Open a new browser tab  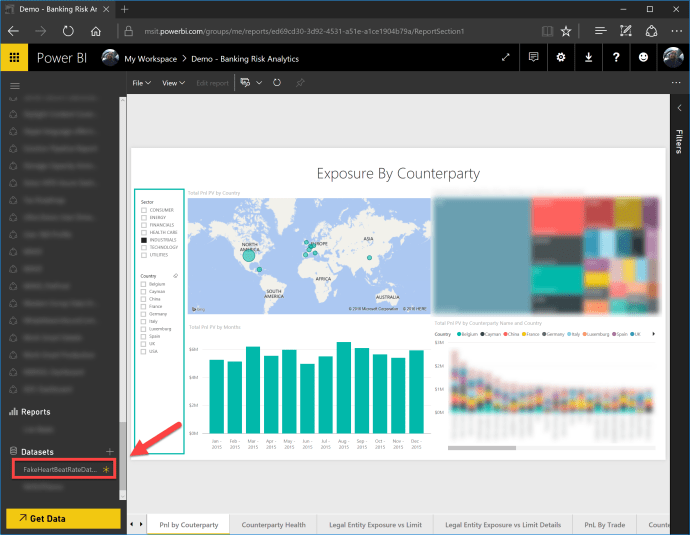[125, 9]
